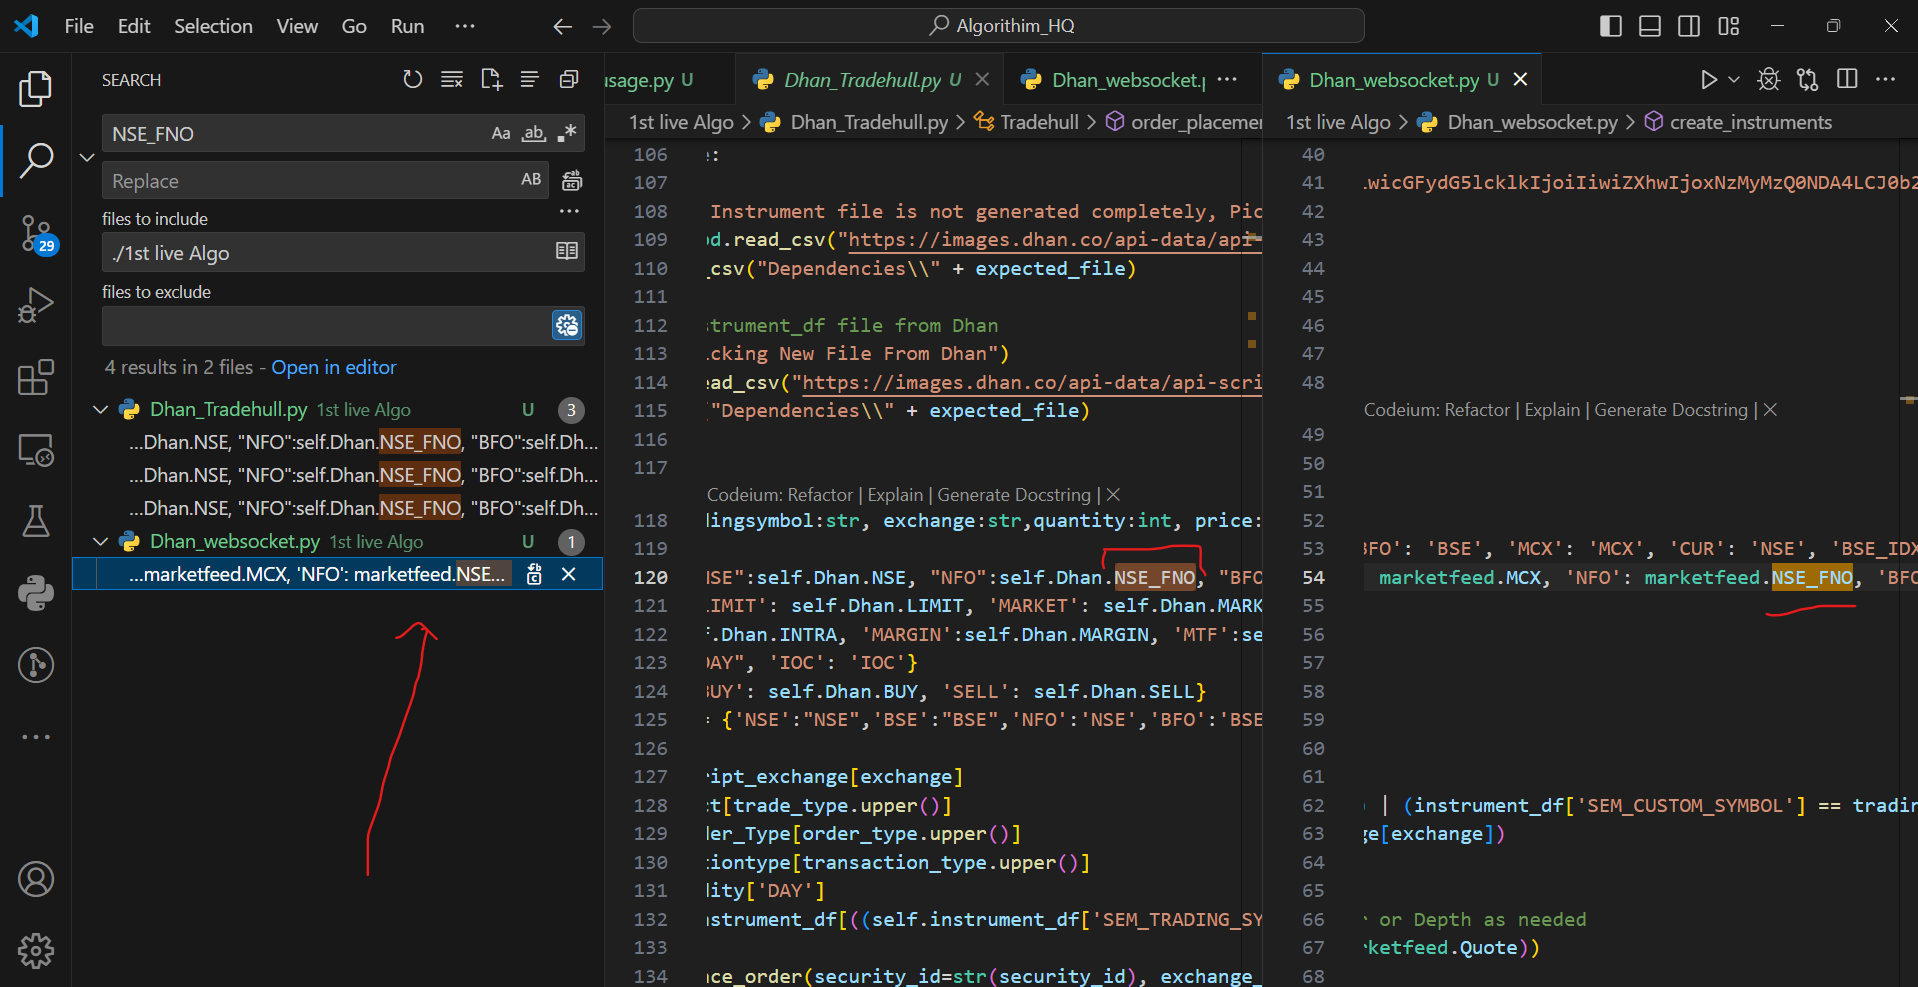Select the Search view icon
The height and width of the screenshot is (987, 1918).
[x=36, y=160]
